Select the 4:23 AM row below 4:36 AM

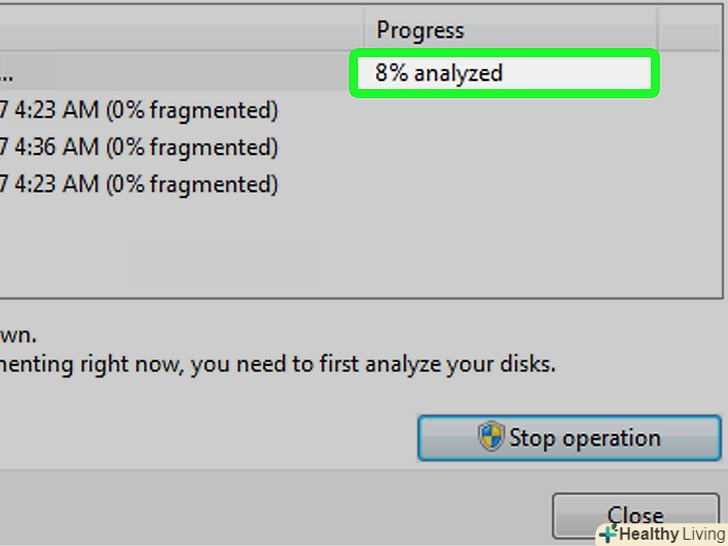click(x=140, y=184)
